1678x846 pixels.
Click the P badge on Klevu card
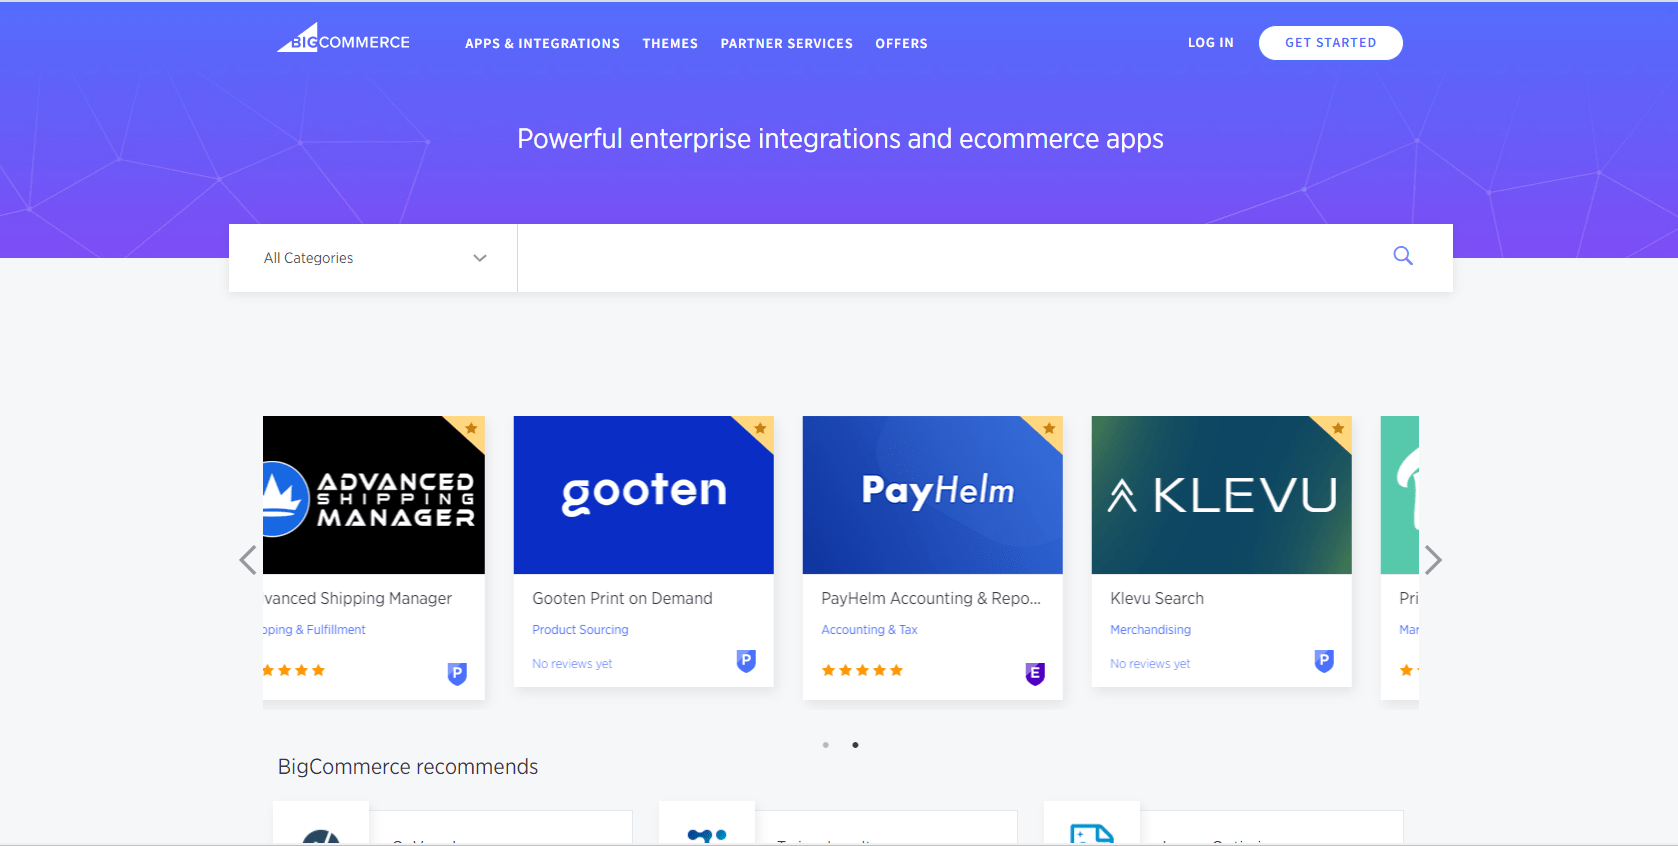tap(1324, 661)
